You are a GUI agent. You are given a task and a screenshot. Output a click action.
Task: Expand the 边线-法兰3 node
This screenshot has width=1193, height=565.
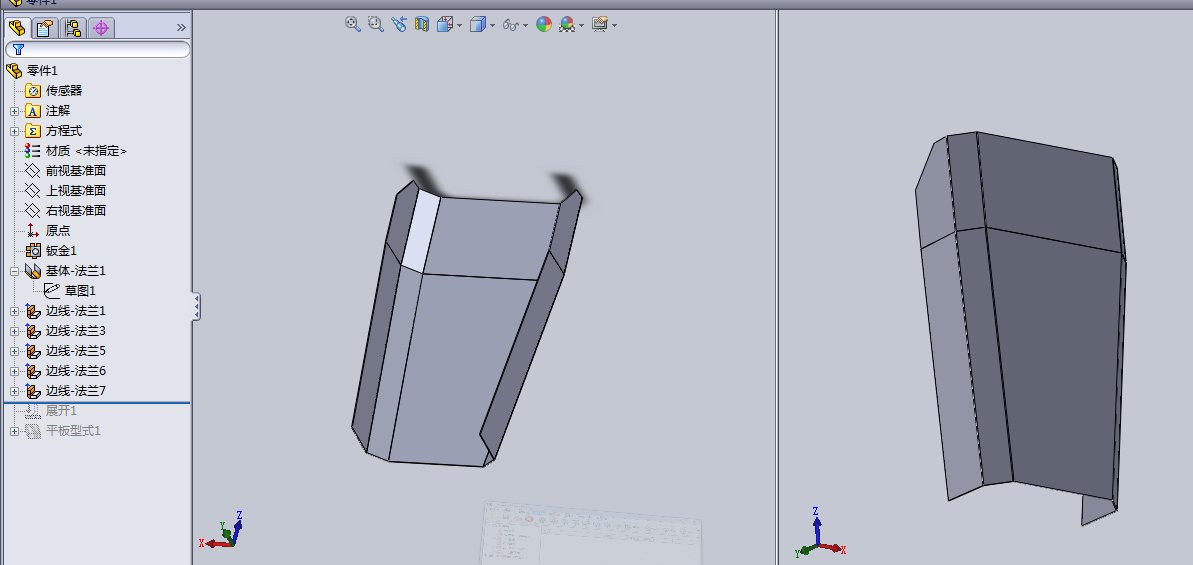coord(14,331)
